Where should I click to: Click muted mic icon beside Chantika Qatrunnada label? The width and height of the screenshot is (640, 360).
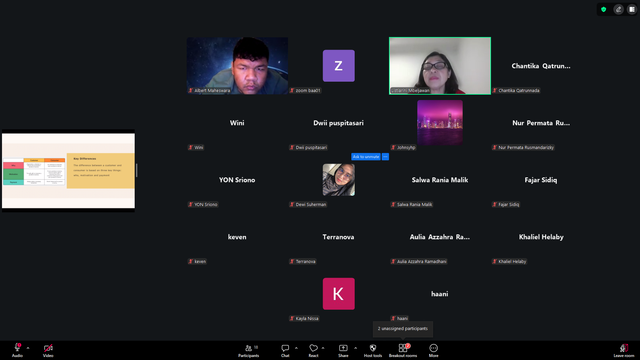pyautogui.click(x=495, y=91)
